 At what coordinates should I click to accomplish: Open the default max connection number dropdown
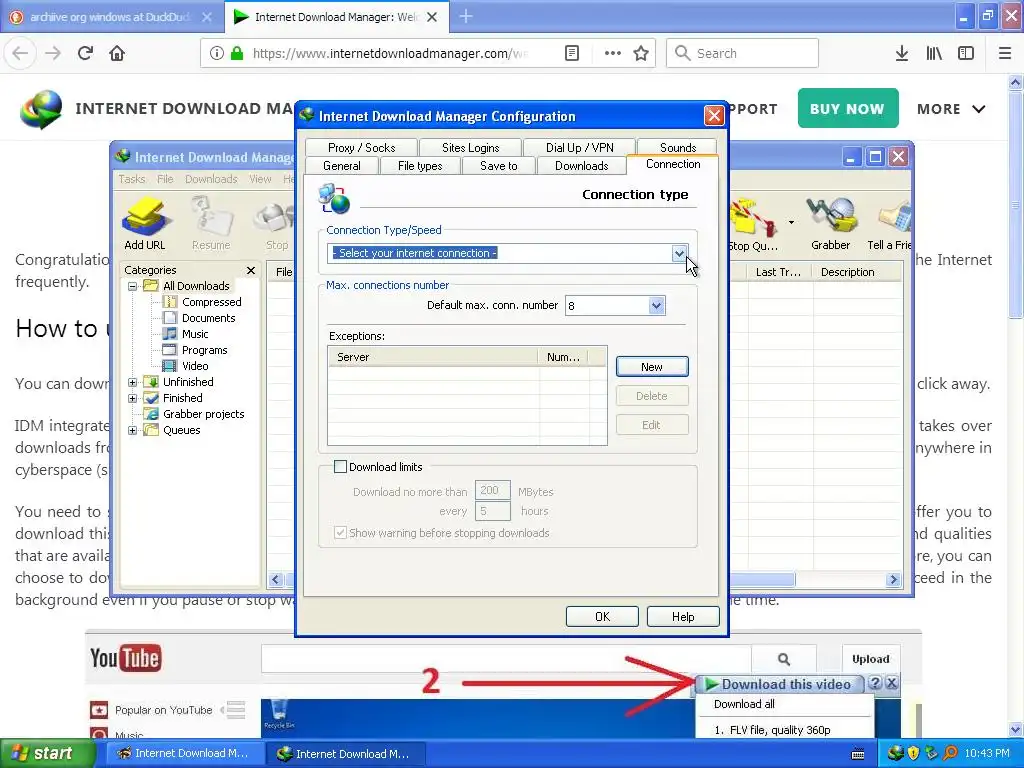(656, 306)
